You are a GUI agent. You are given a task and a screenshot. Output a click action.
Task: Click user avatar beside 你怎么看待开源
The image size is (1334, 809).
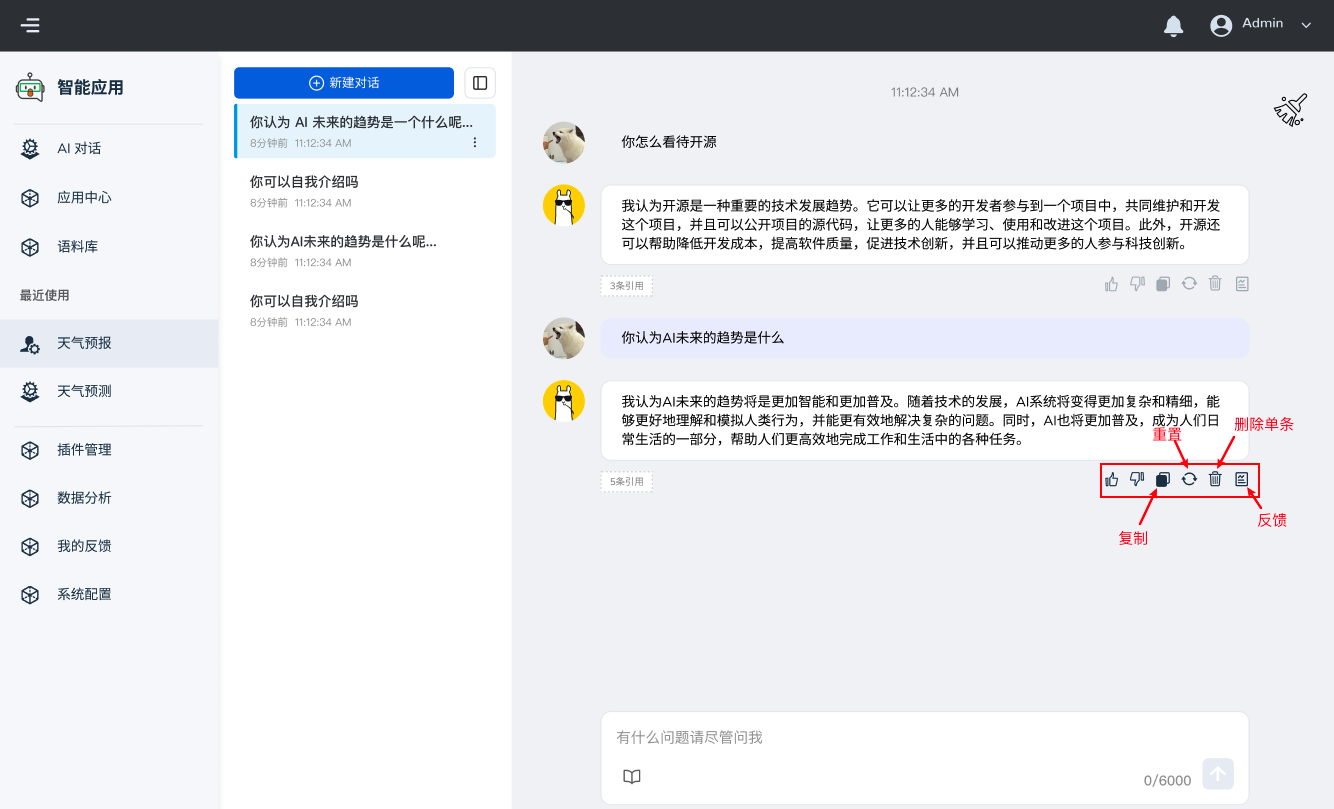564,143
